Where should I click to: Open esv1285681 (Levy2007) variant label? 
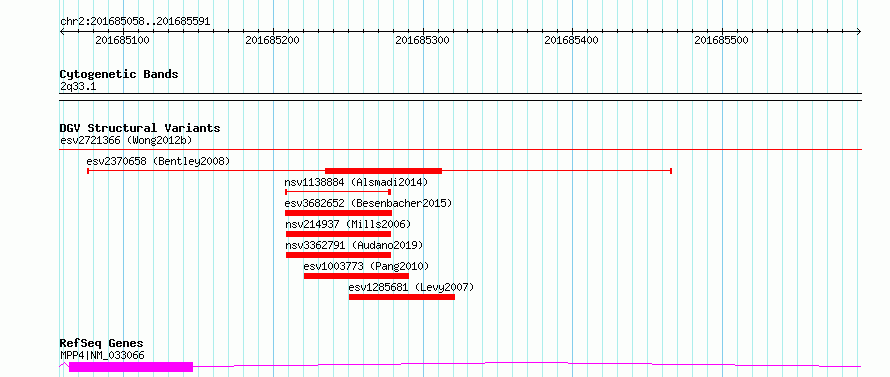(x=411, y=287)
